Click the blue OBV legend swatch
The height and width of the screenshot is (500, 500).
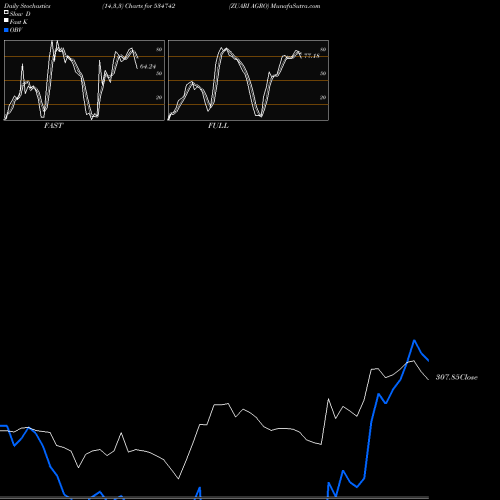[x=6, y=30]
